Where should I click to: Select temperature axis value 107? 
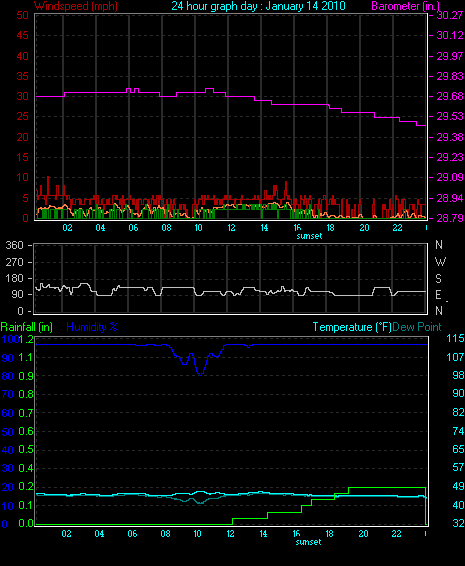455,357
